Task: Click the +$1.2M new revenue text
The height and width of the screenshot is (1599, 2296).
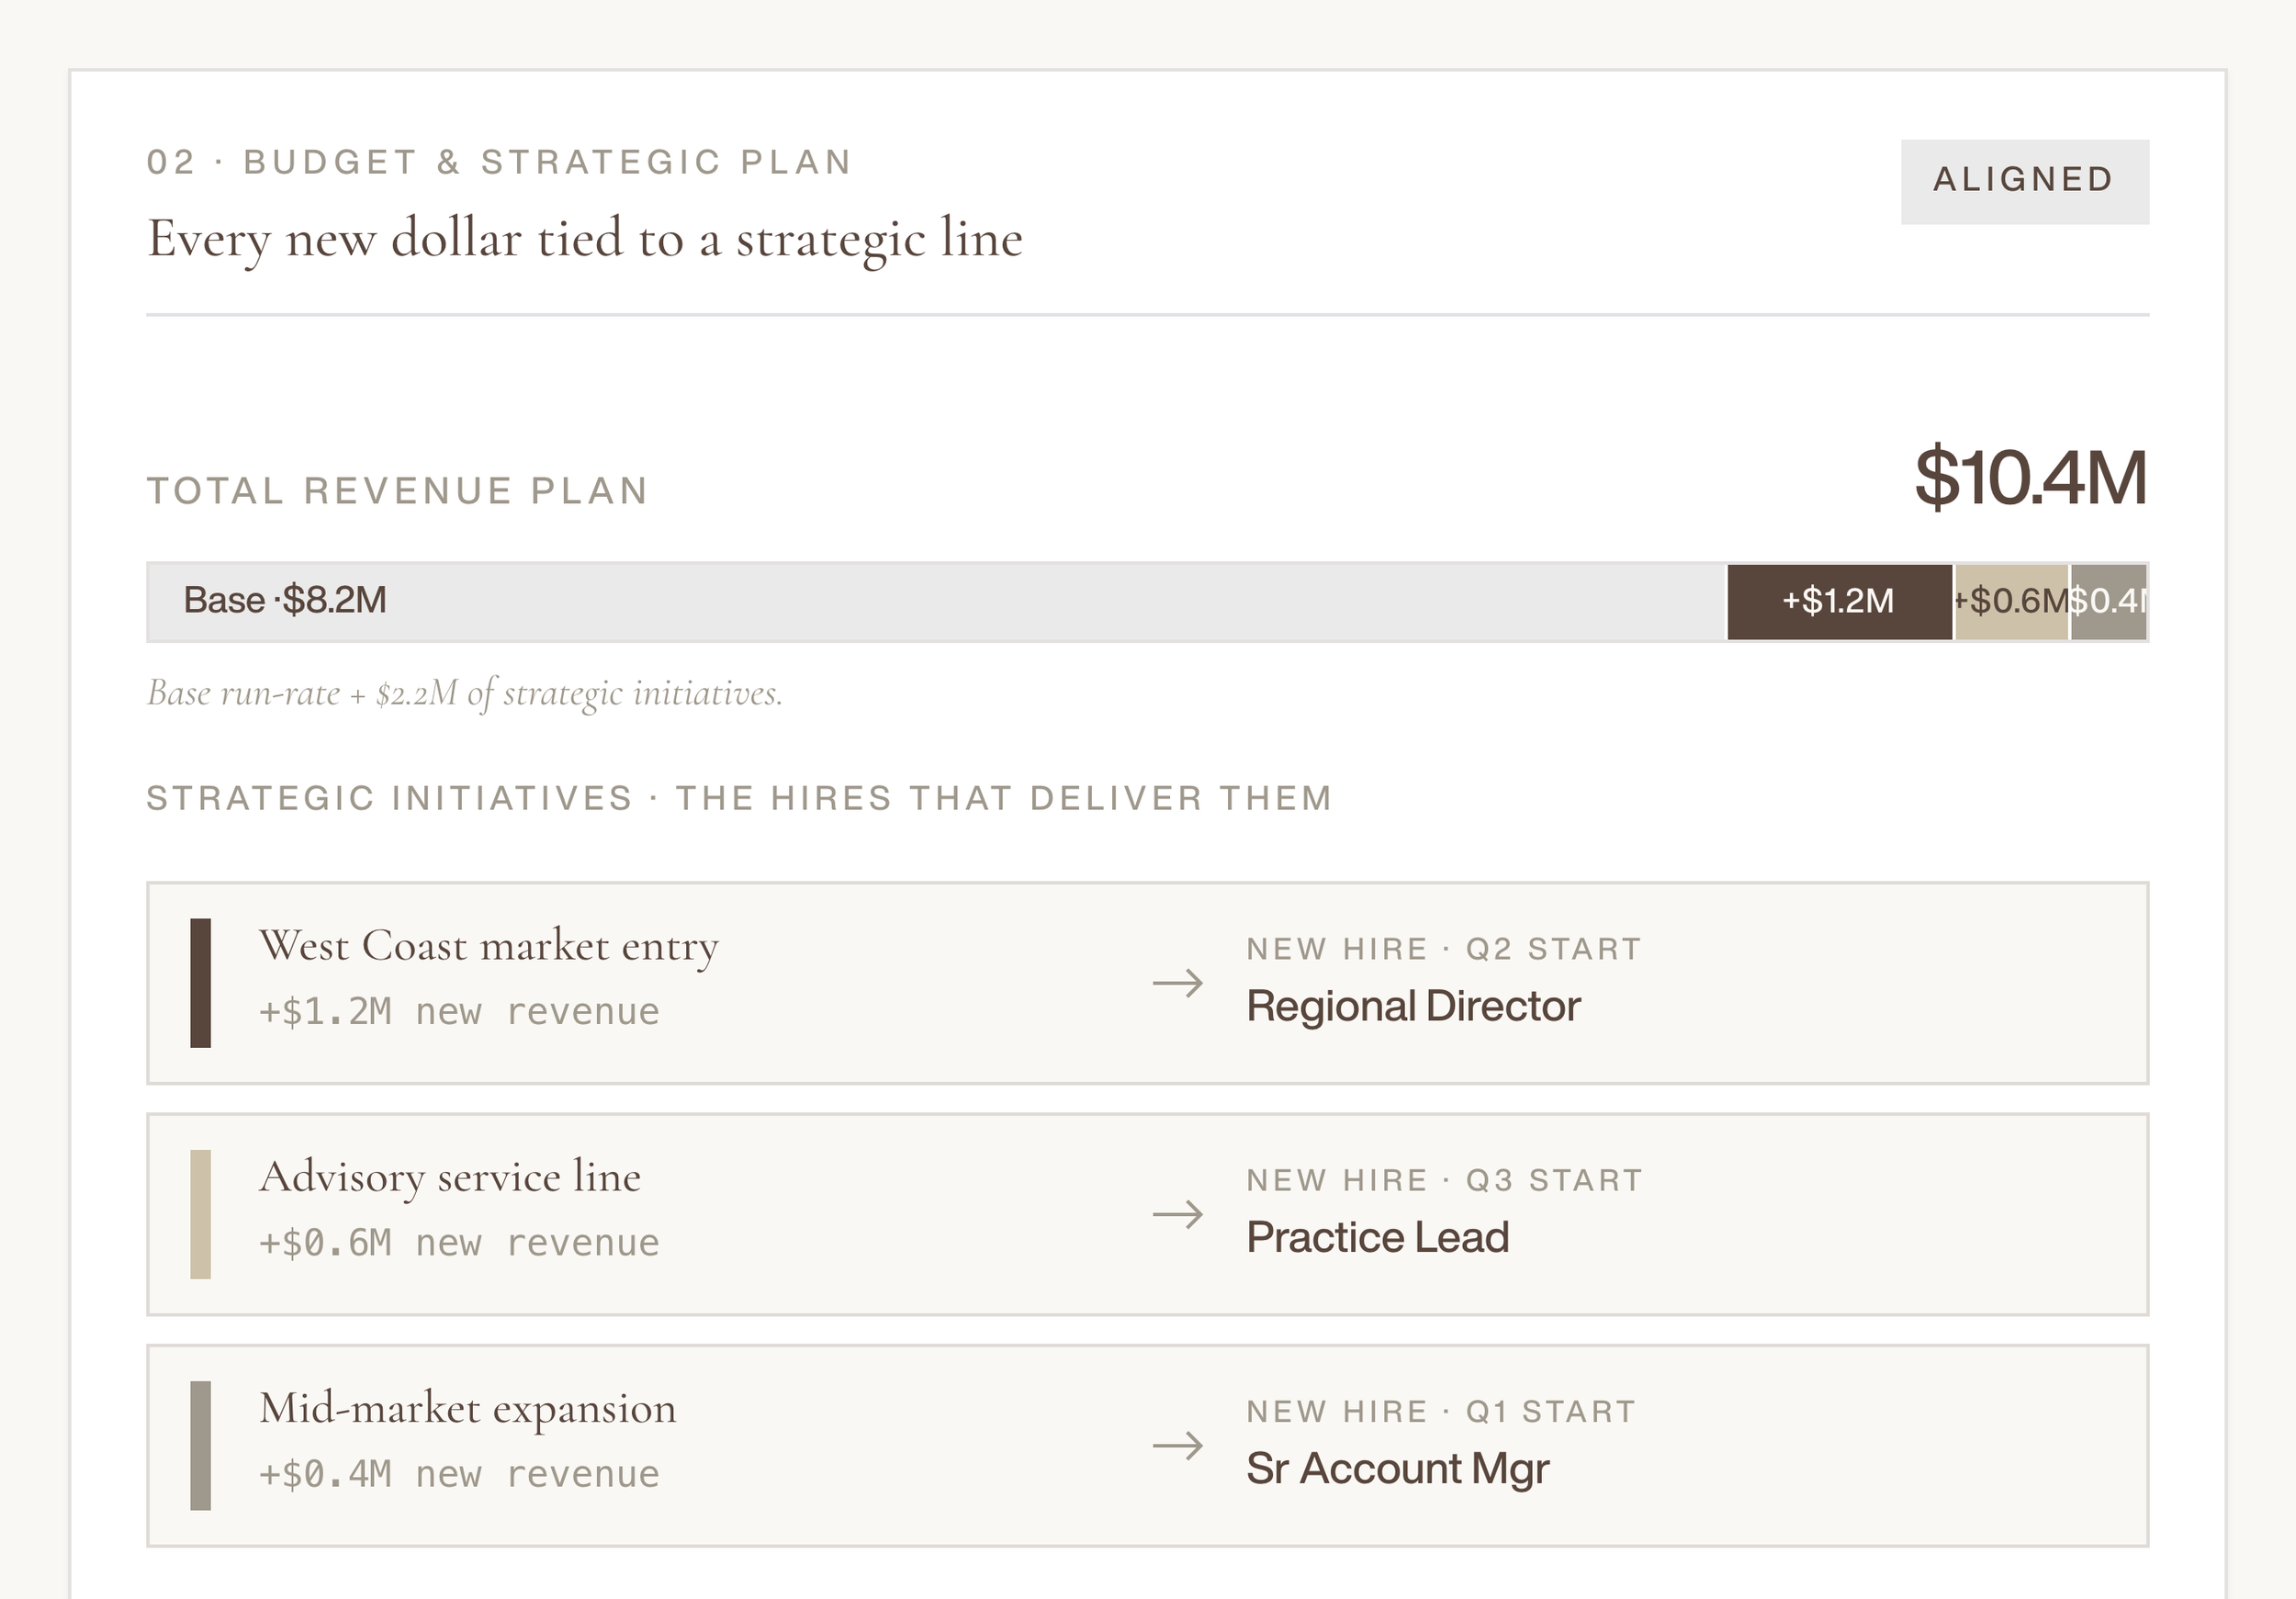Action: [459, 1011]
